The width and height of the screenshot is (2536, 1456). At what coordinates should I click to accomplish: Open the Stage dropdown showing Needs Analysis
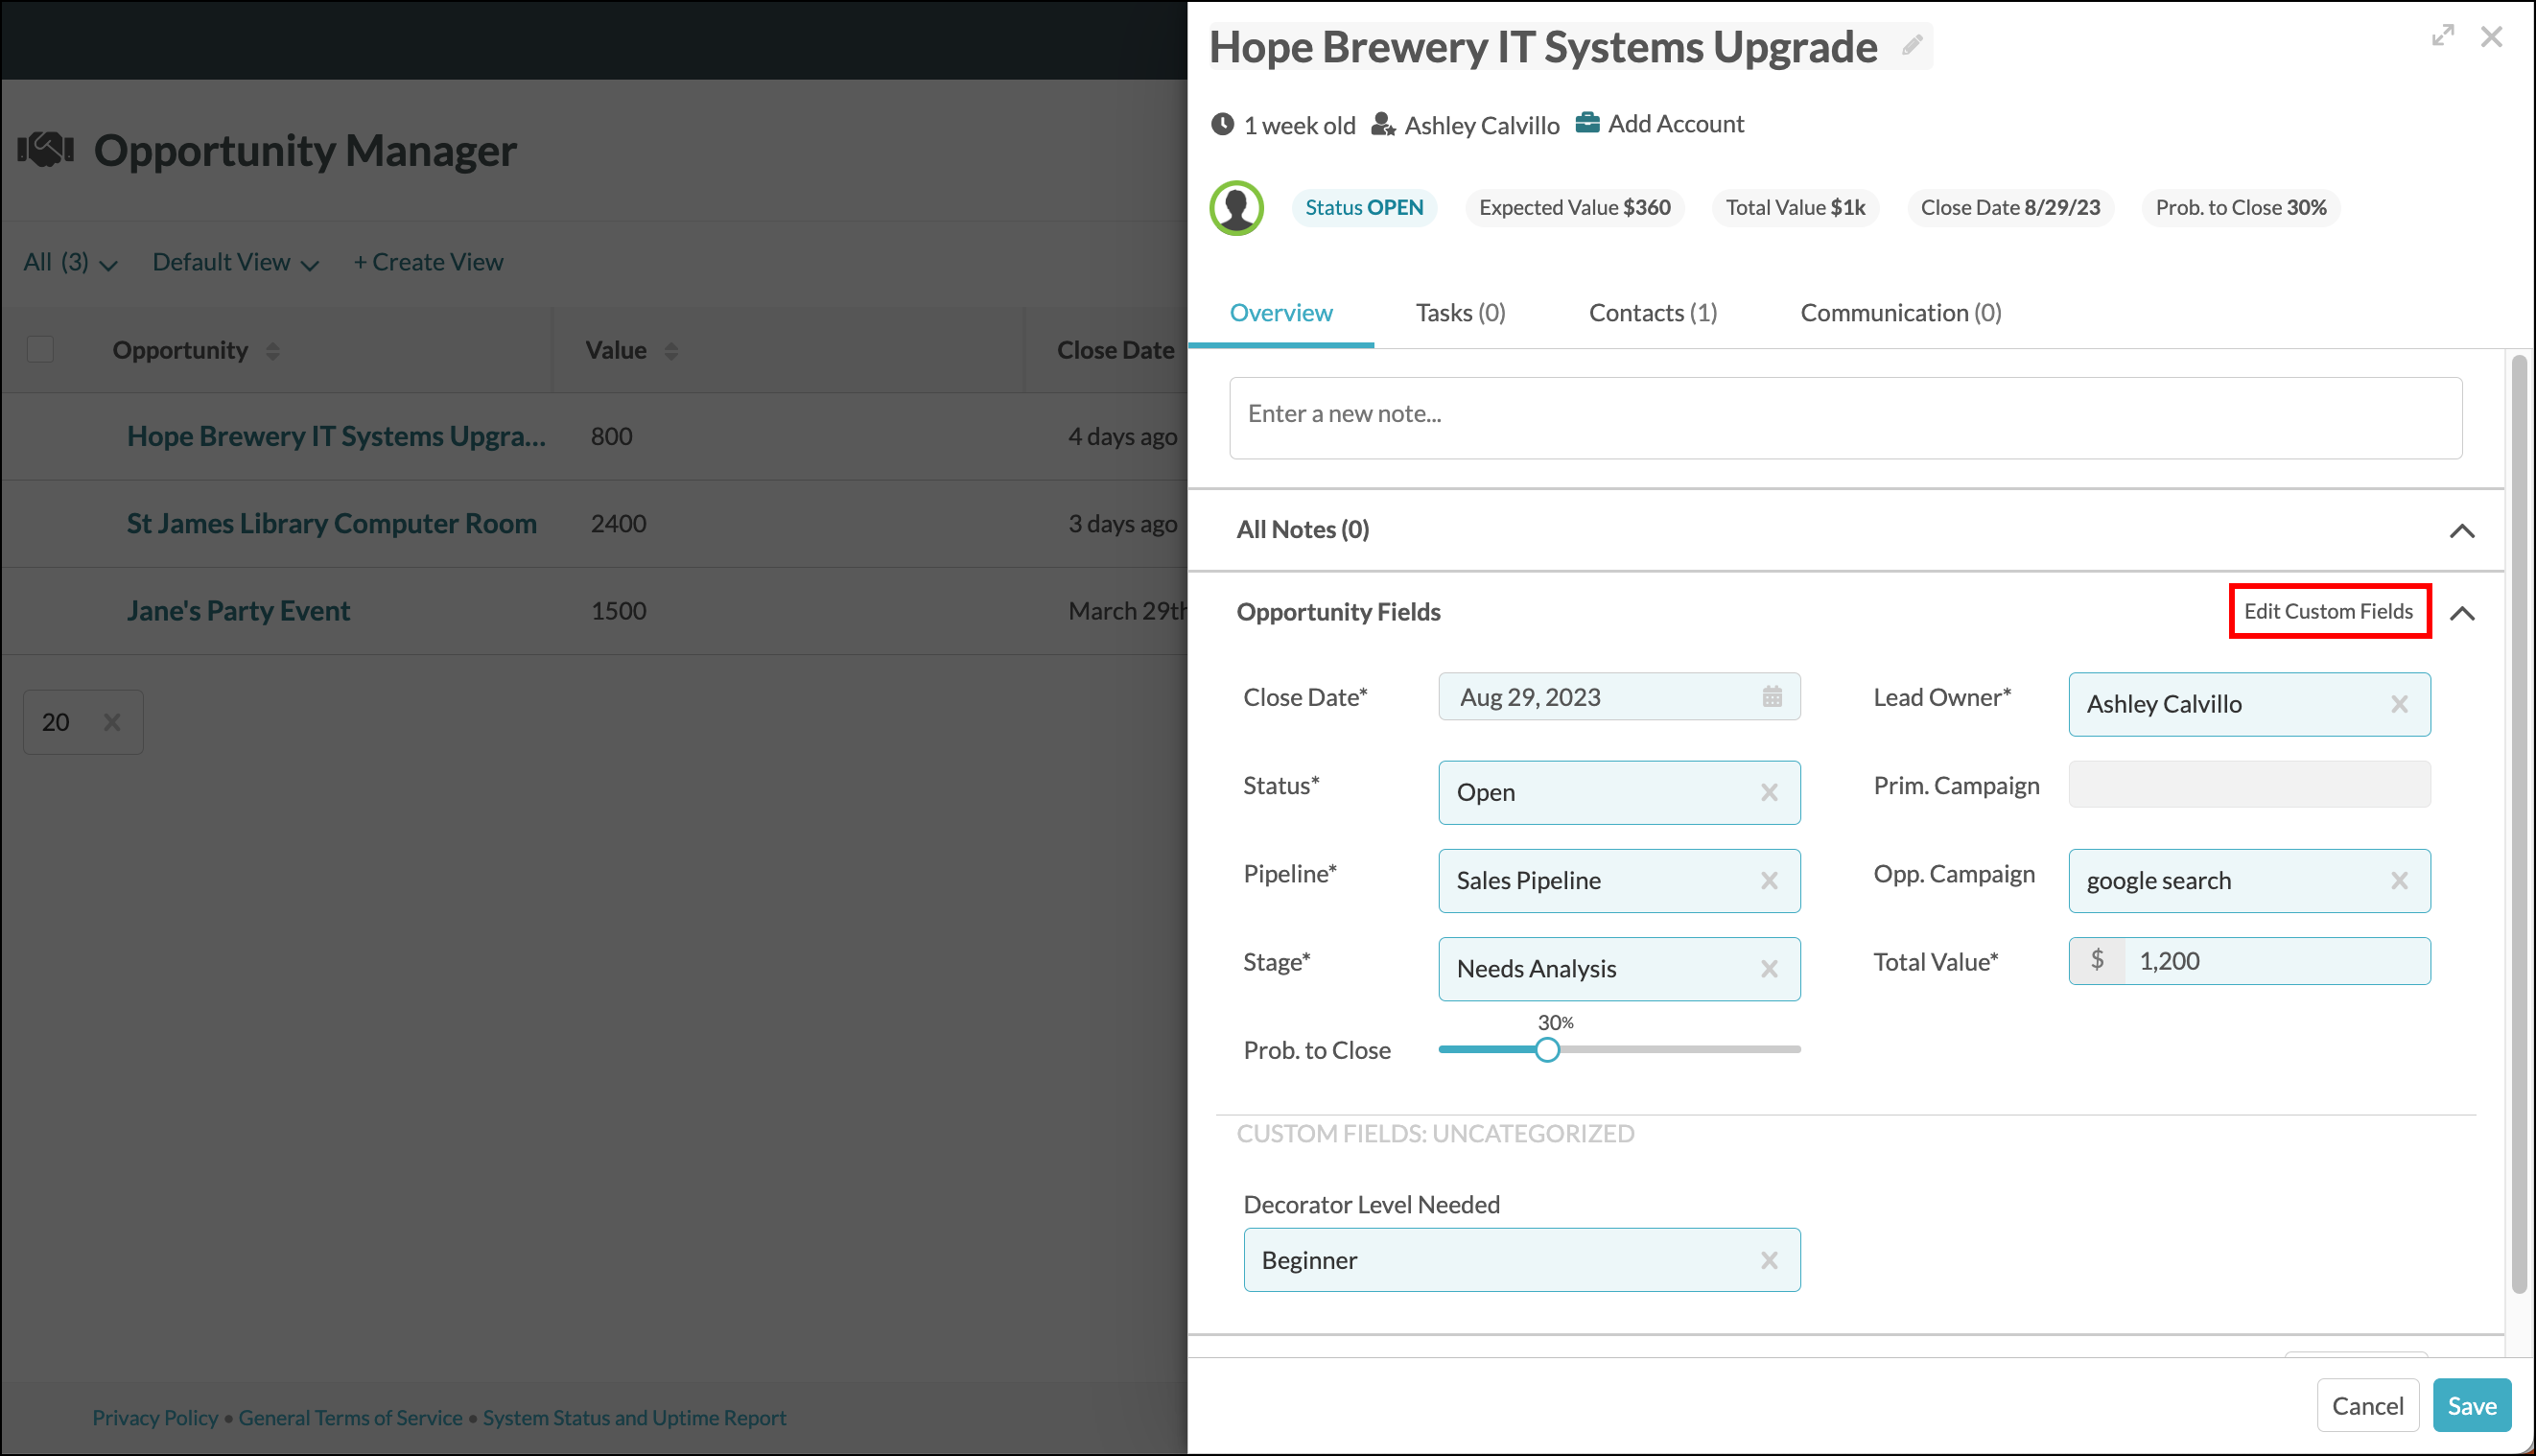click(x=1619, y=969)
